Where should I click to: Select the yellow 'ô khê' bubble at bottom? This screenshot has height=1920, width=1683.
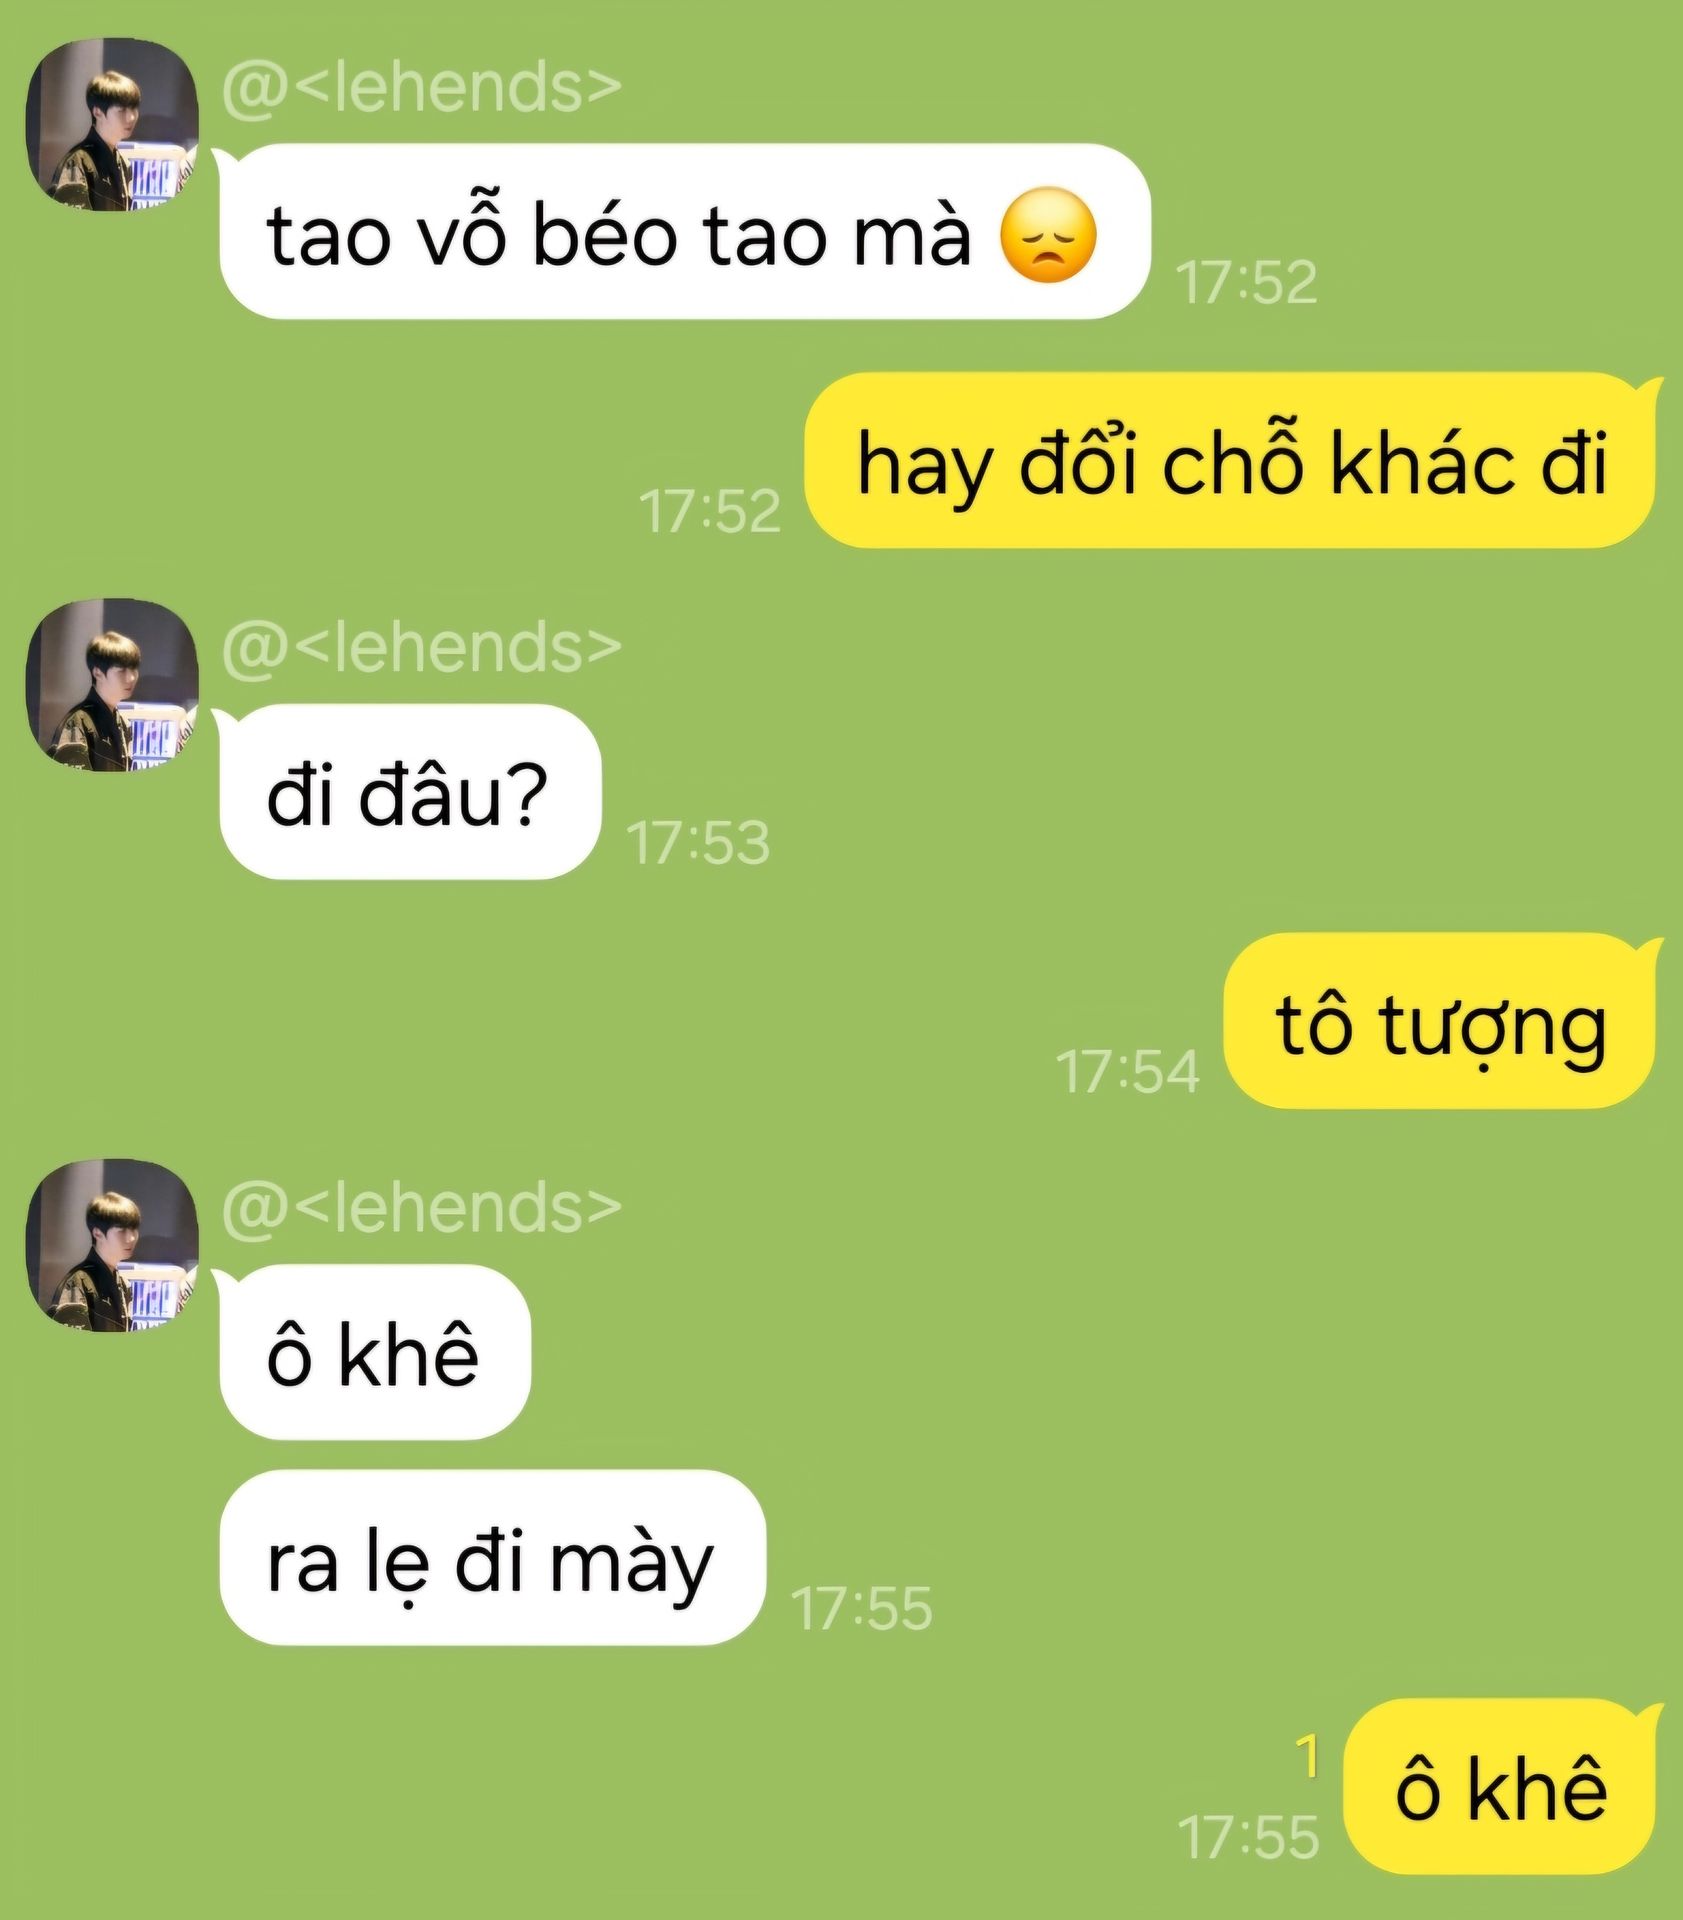click(1500, 1787)
